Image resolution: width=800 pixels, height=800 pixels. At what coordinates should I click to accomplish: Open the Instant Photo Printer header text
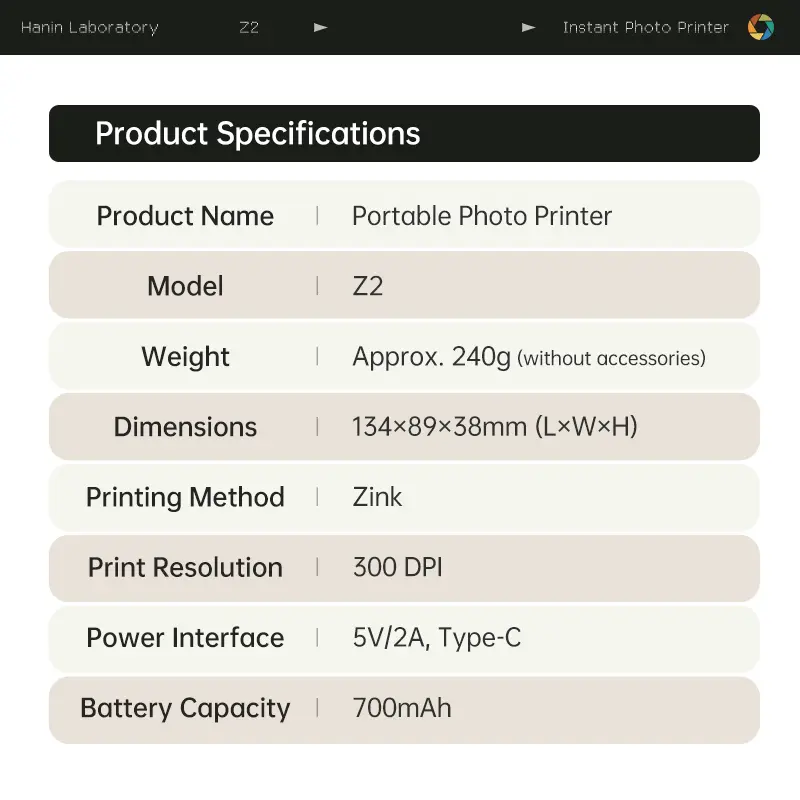(x=645, y=28)
